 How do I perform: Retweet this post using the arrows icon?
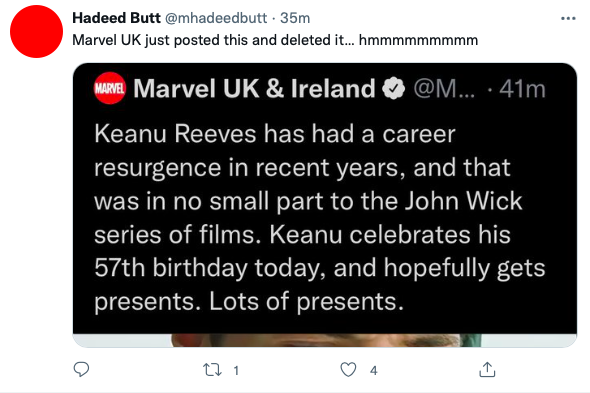(x=212, y=370)
